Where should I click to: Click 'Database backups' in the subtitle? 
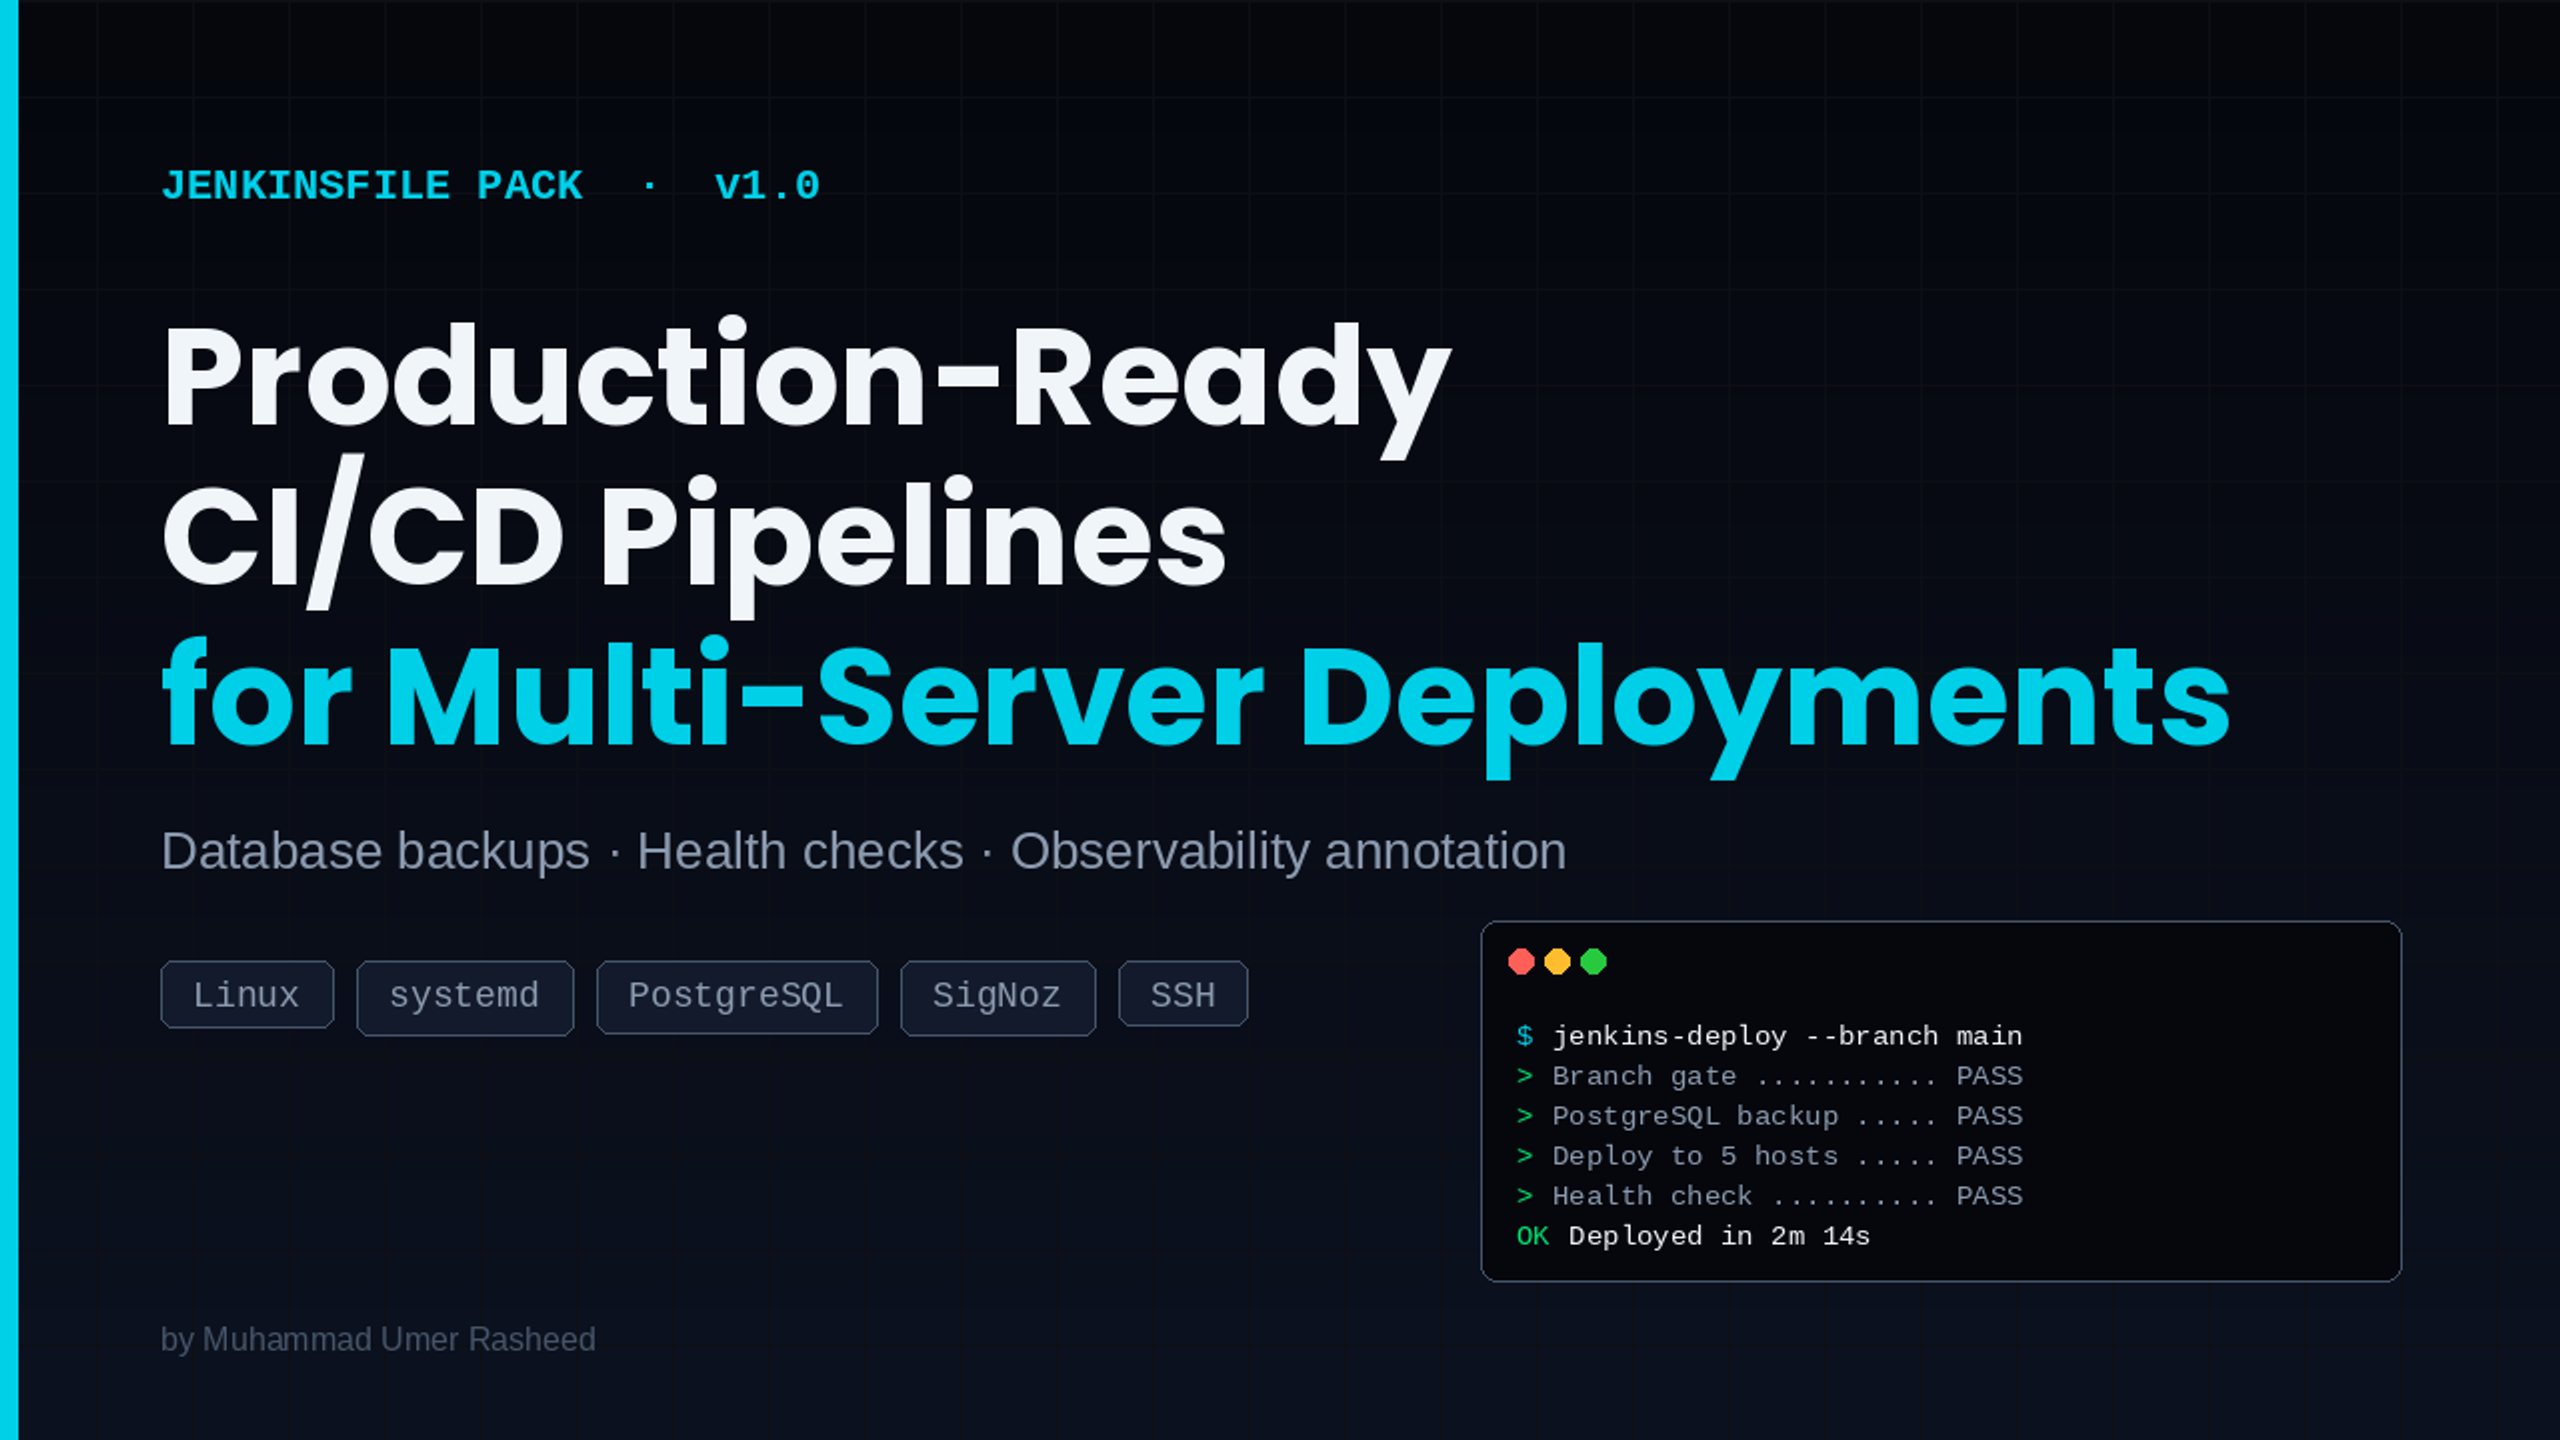point(375,852)
